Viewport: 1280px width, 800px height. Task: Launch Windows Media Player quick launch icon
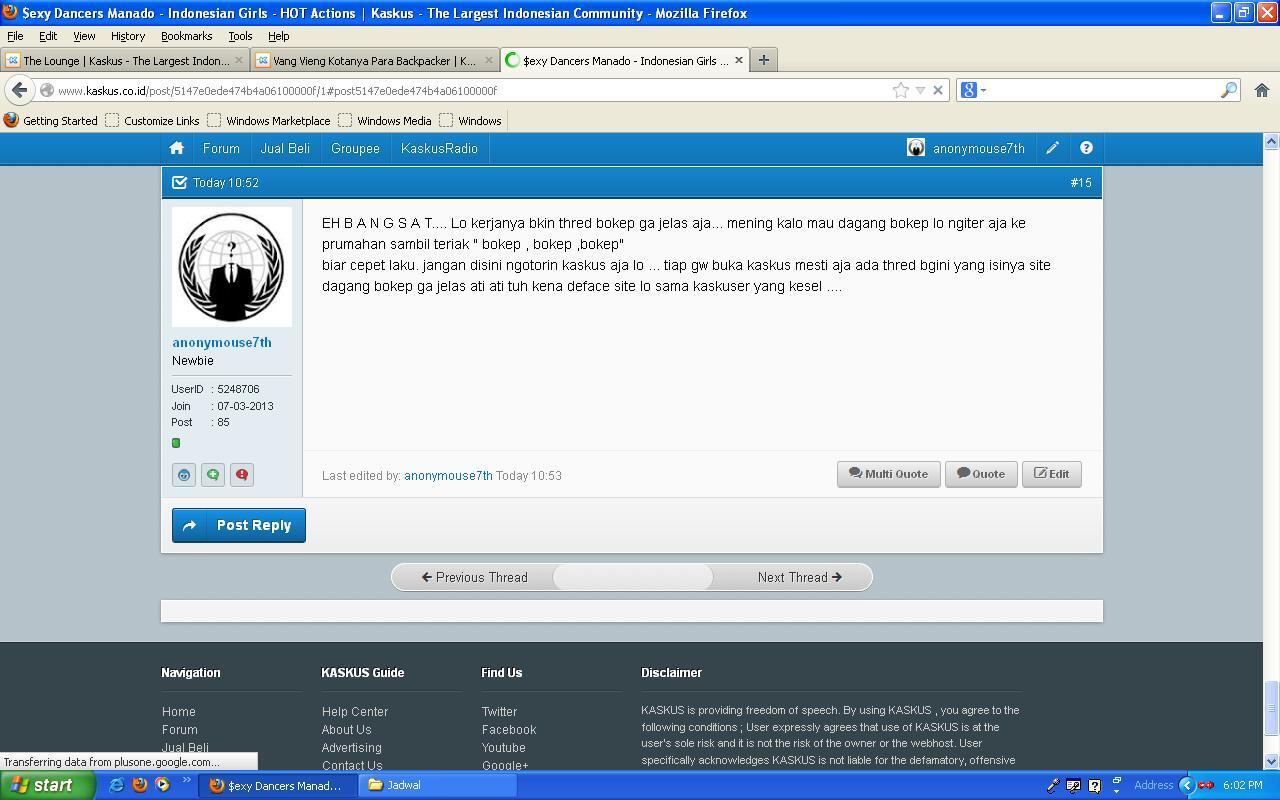pos(162,785)
